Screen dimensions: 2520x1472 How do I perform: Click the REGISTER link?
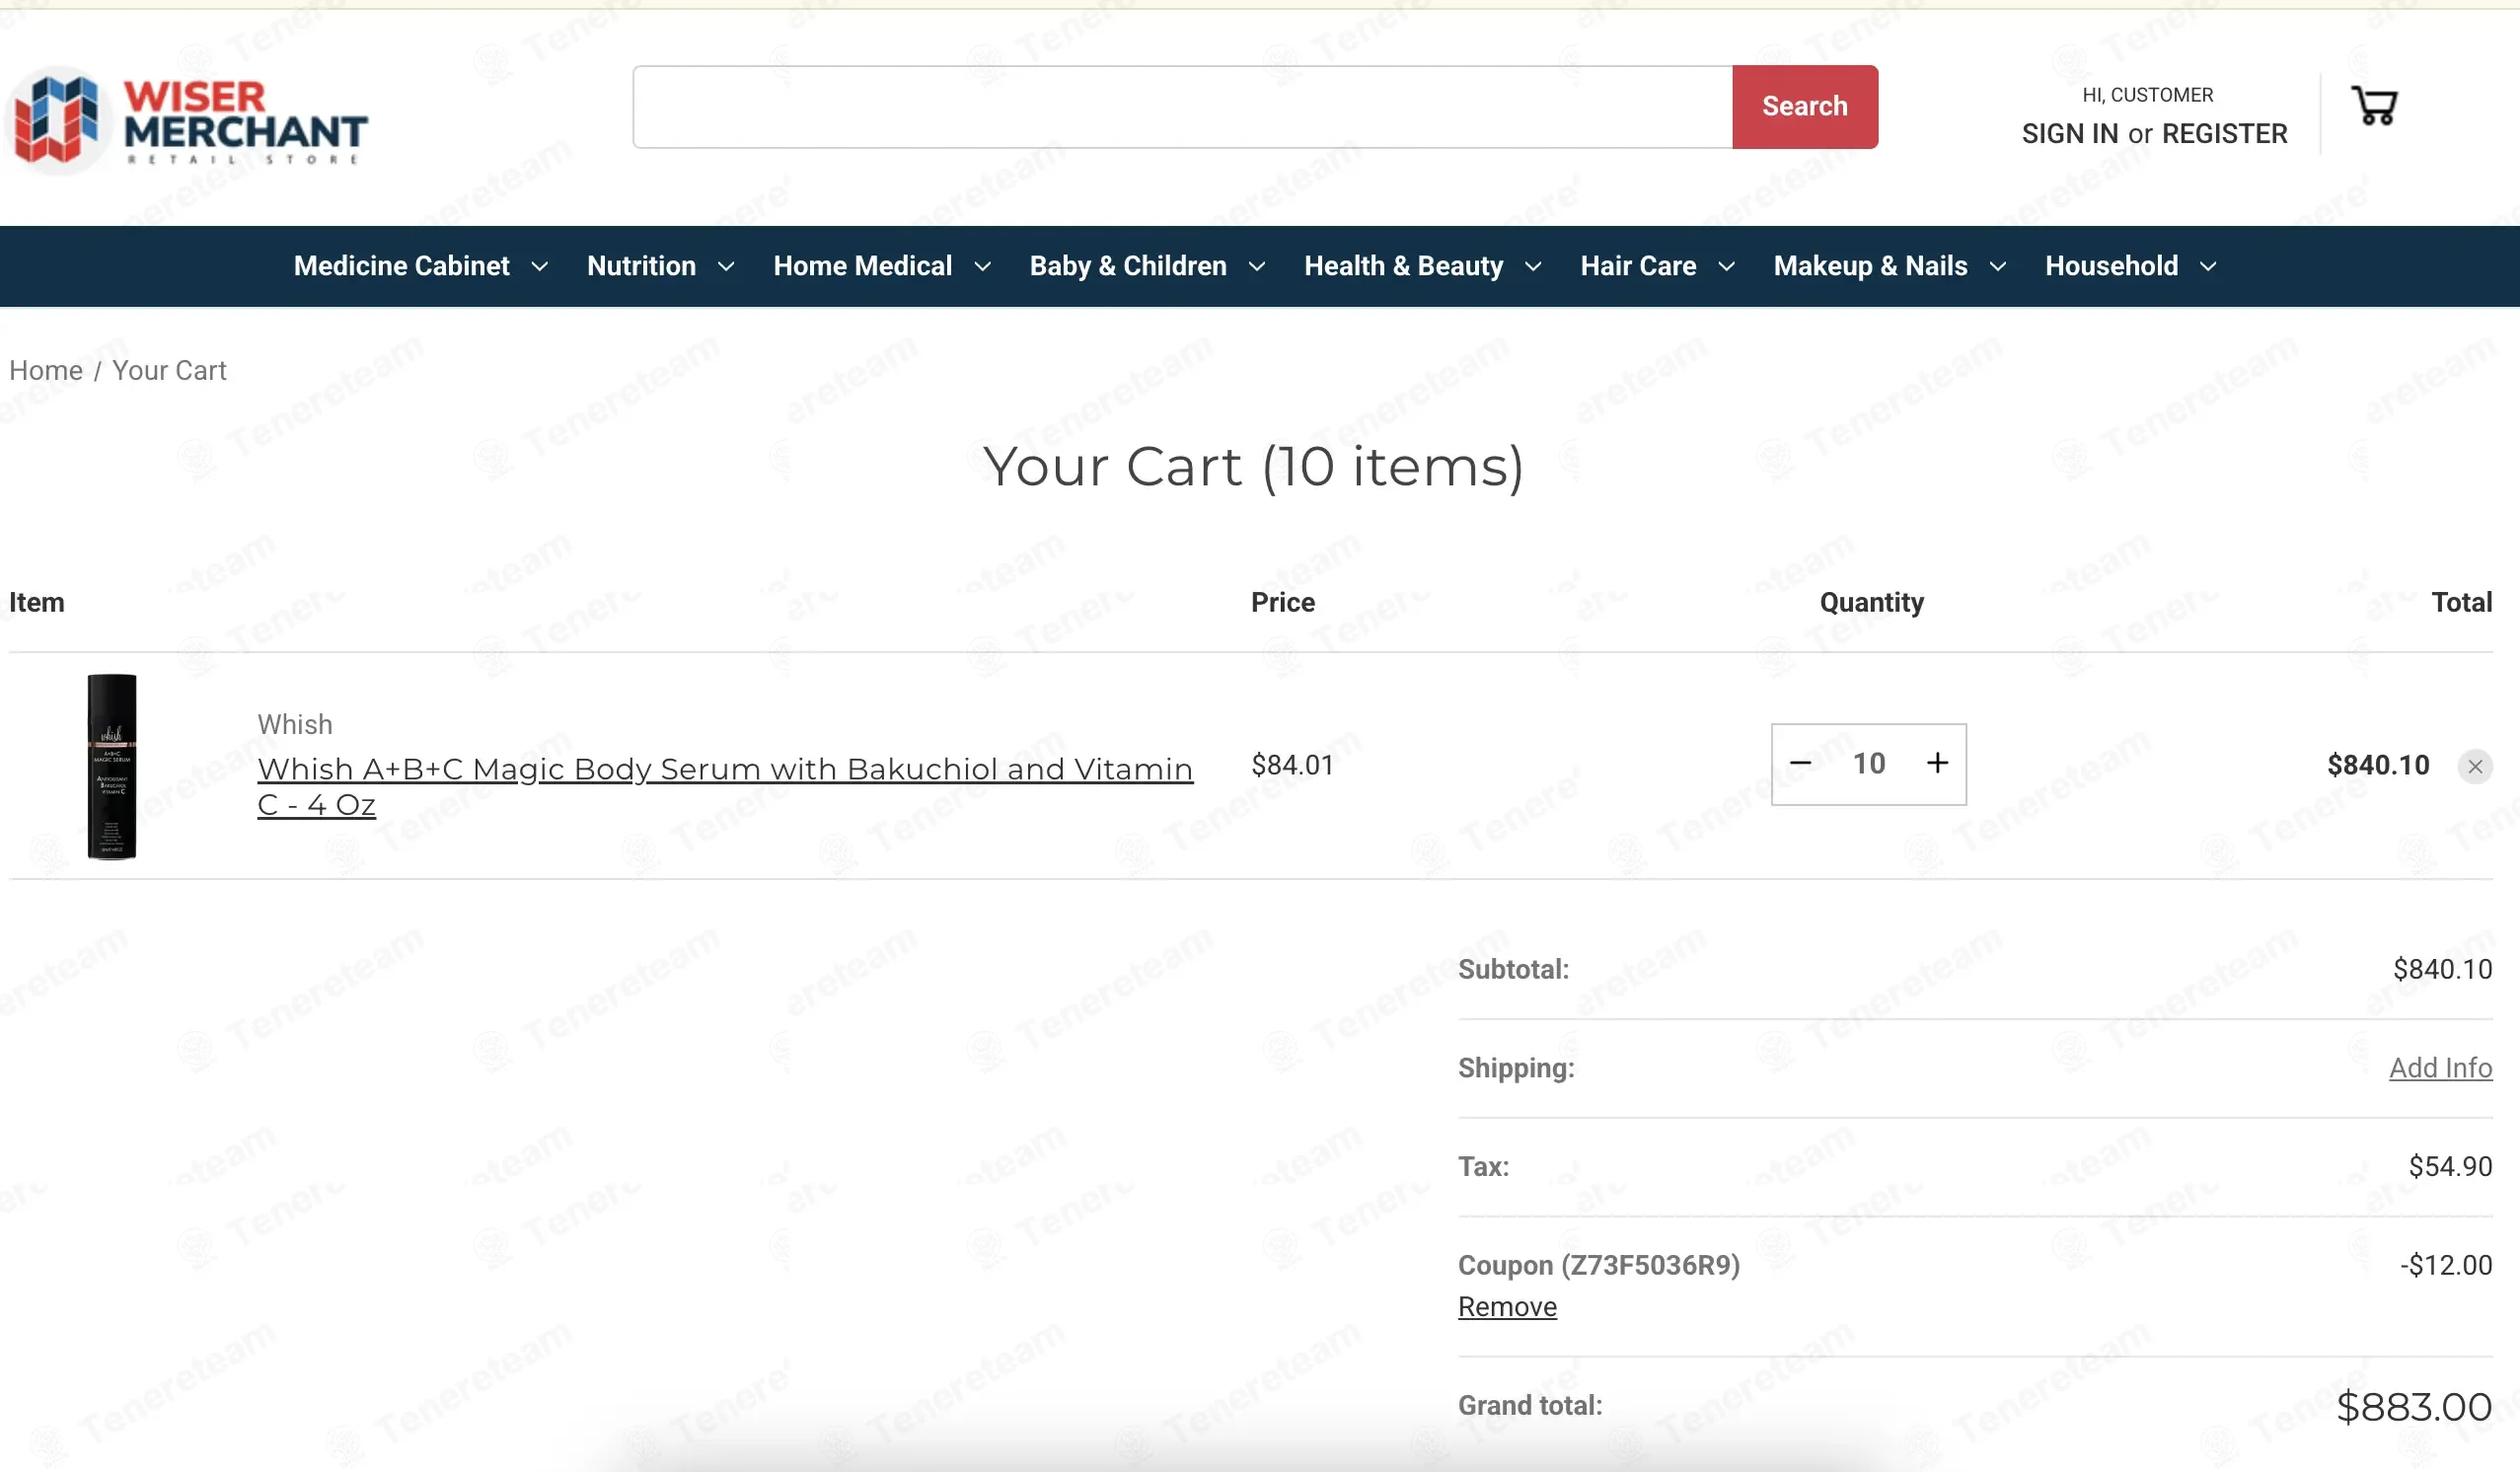click(x=2224, y=133)
